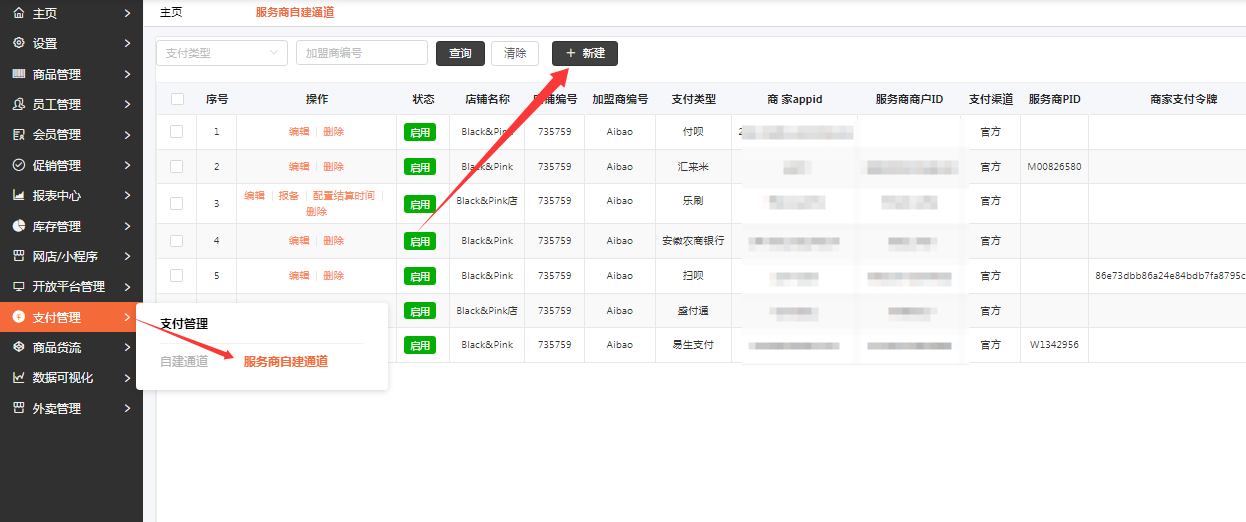Click the home icon in sidebar

(x=18, y=13)
